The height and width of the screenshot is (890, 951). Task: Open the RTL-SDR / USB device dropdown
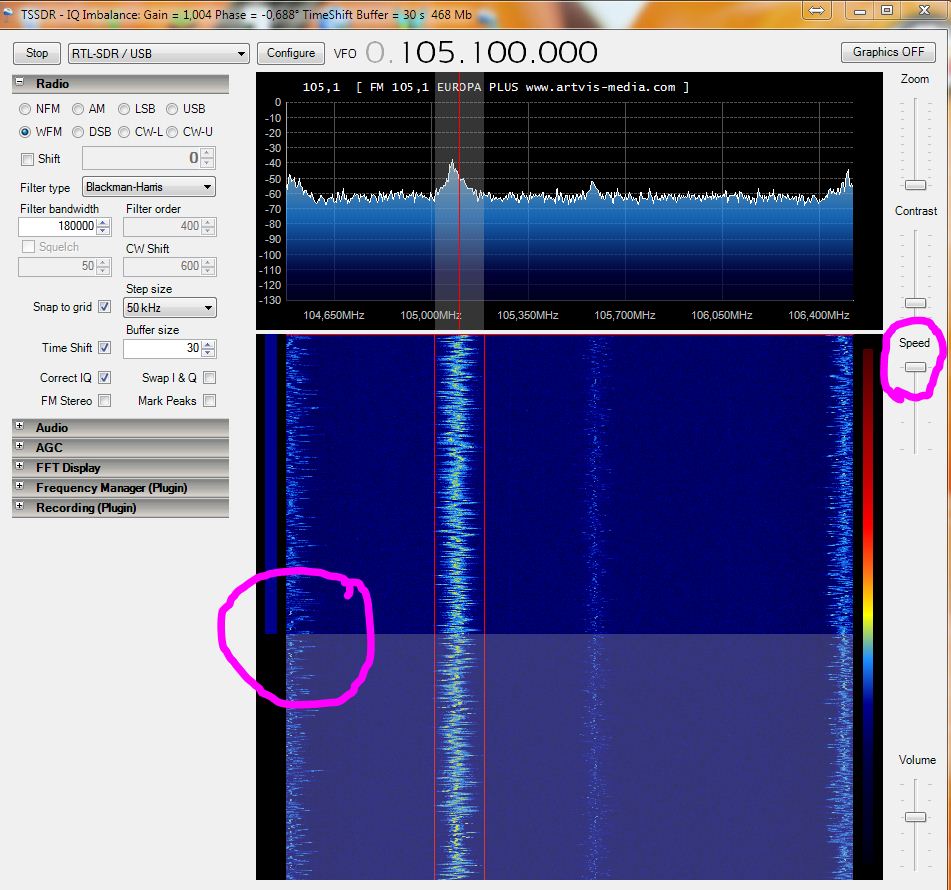pyautogui.click(x=158, y=53)
